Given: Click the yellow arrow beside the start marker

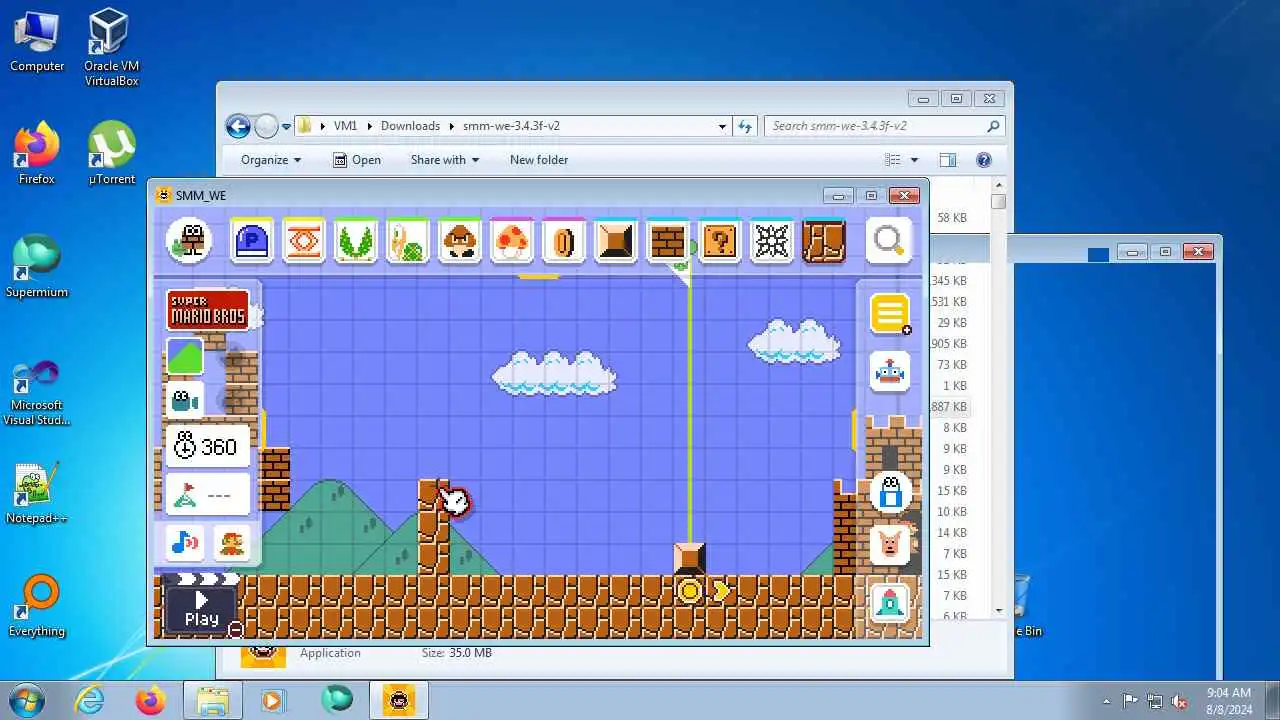Looking at the screenshot, I should tap(722, 591).
